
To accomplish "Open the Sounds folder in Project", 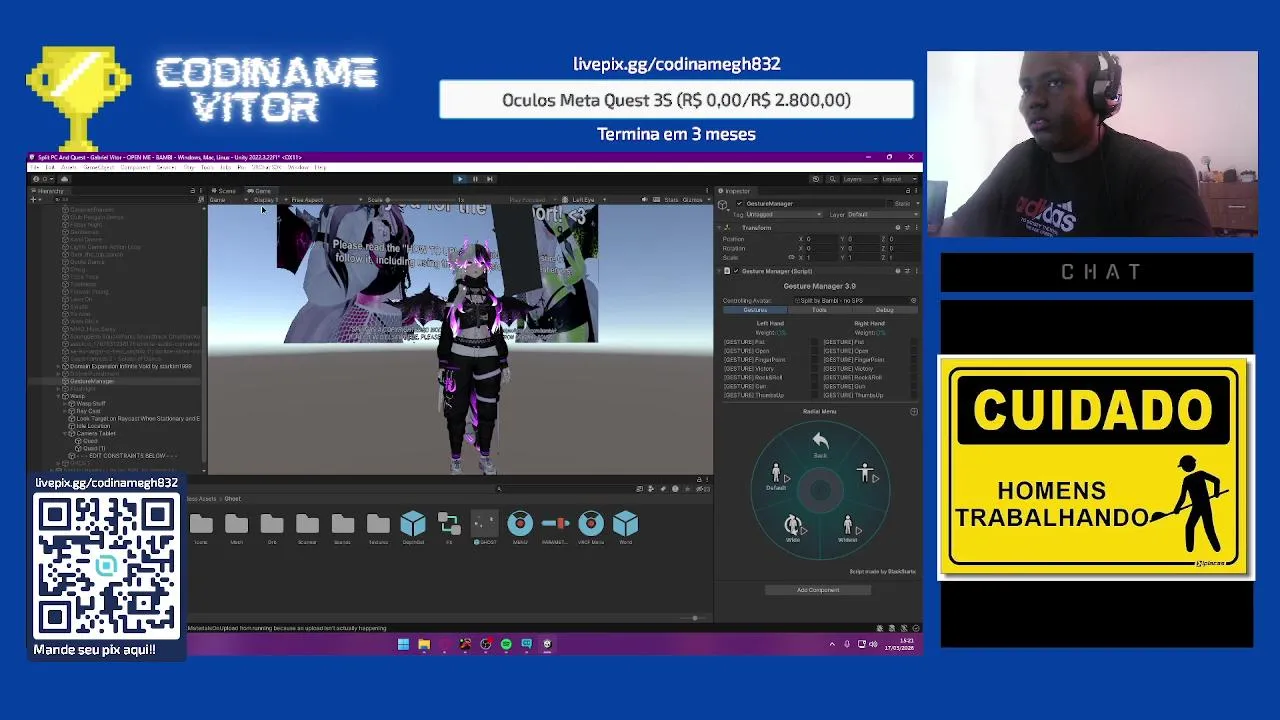I will click(342, 528).
